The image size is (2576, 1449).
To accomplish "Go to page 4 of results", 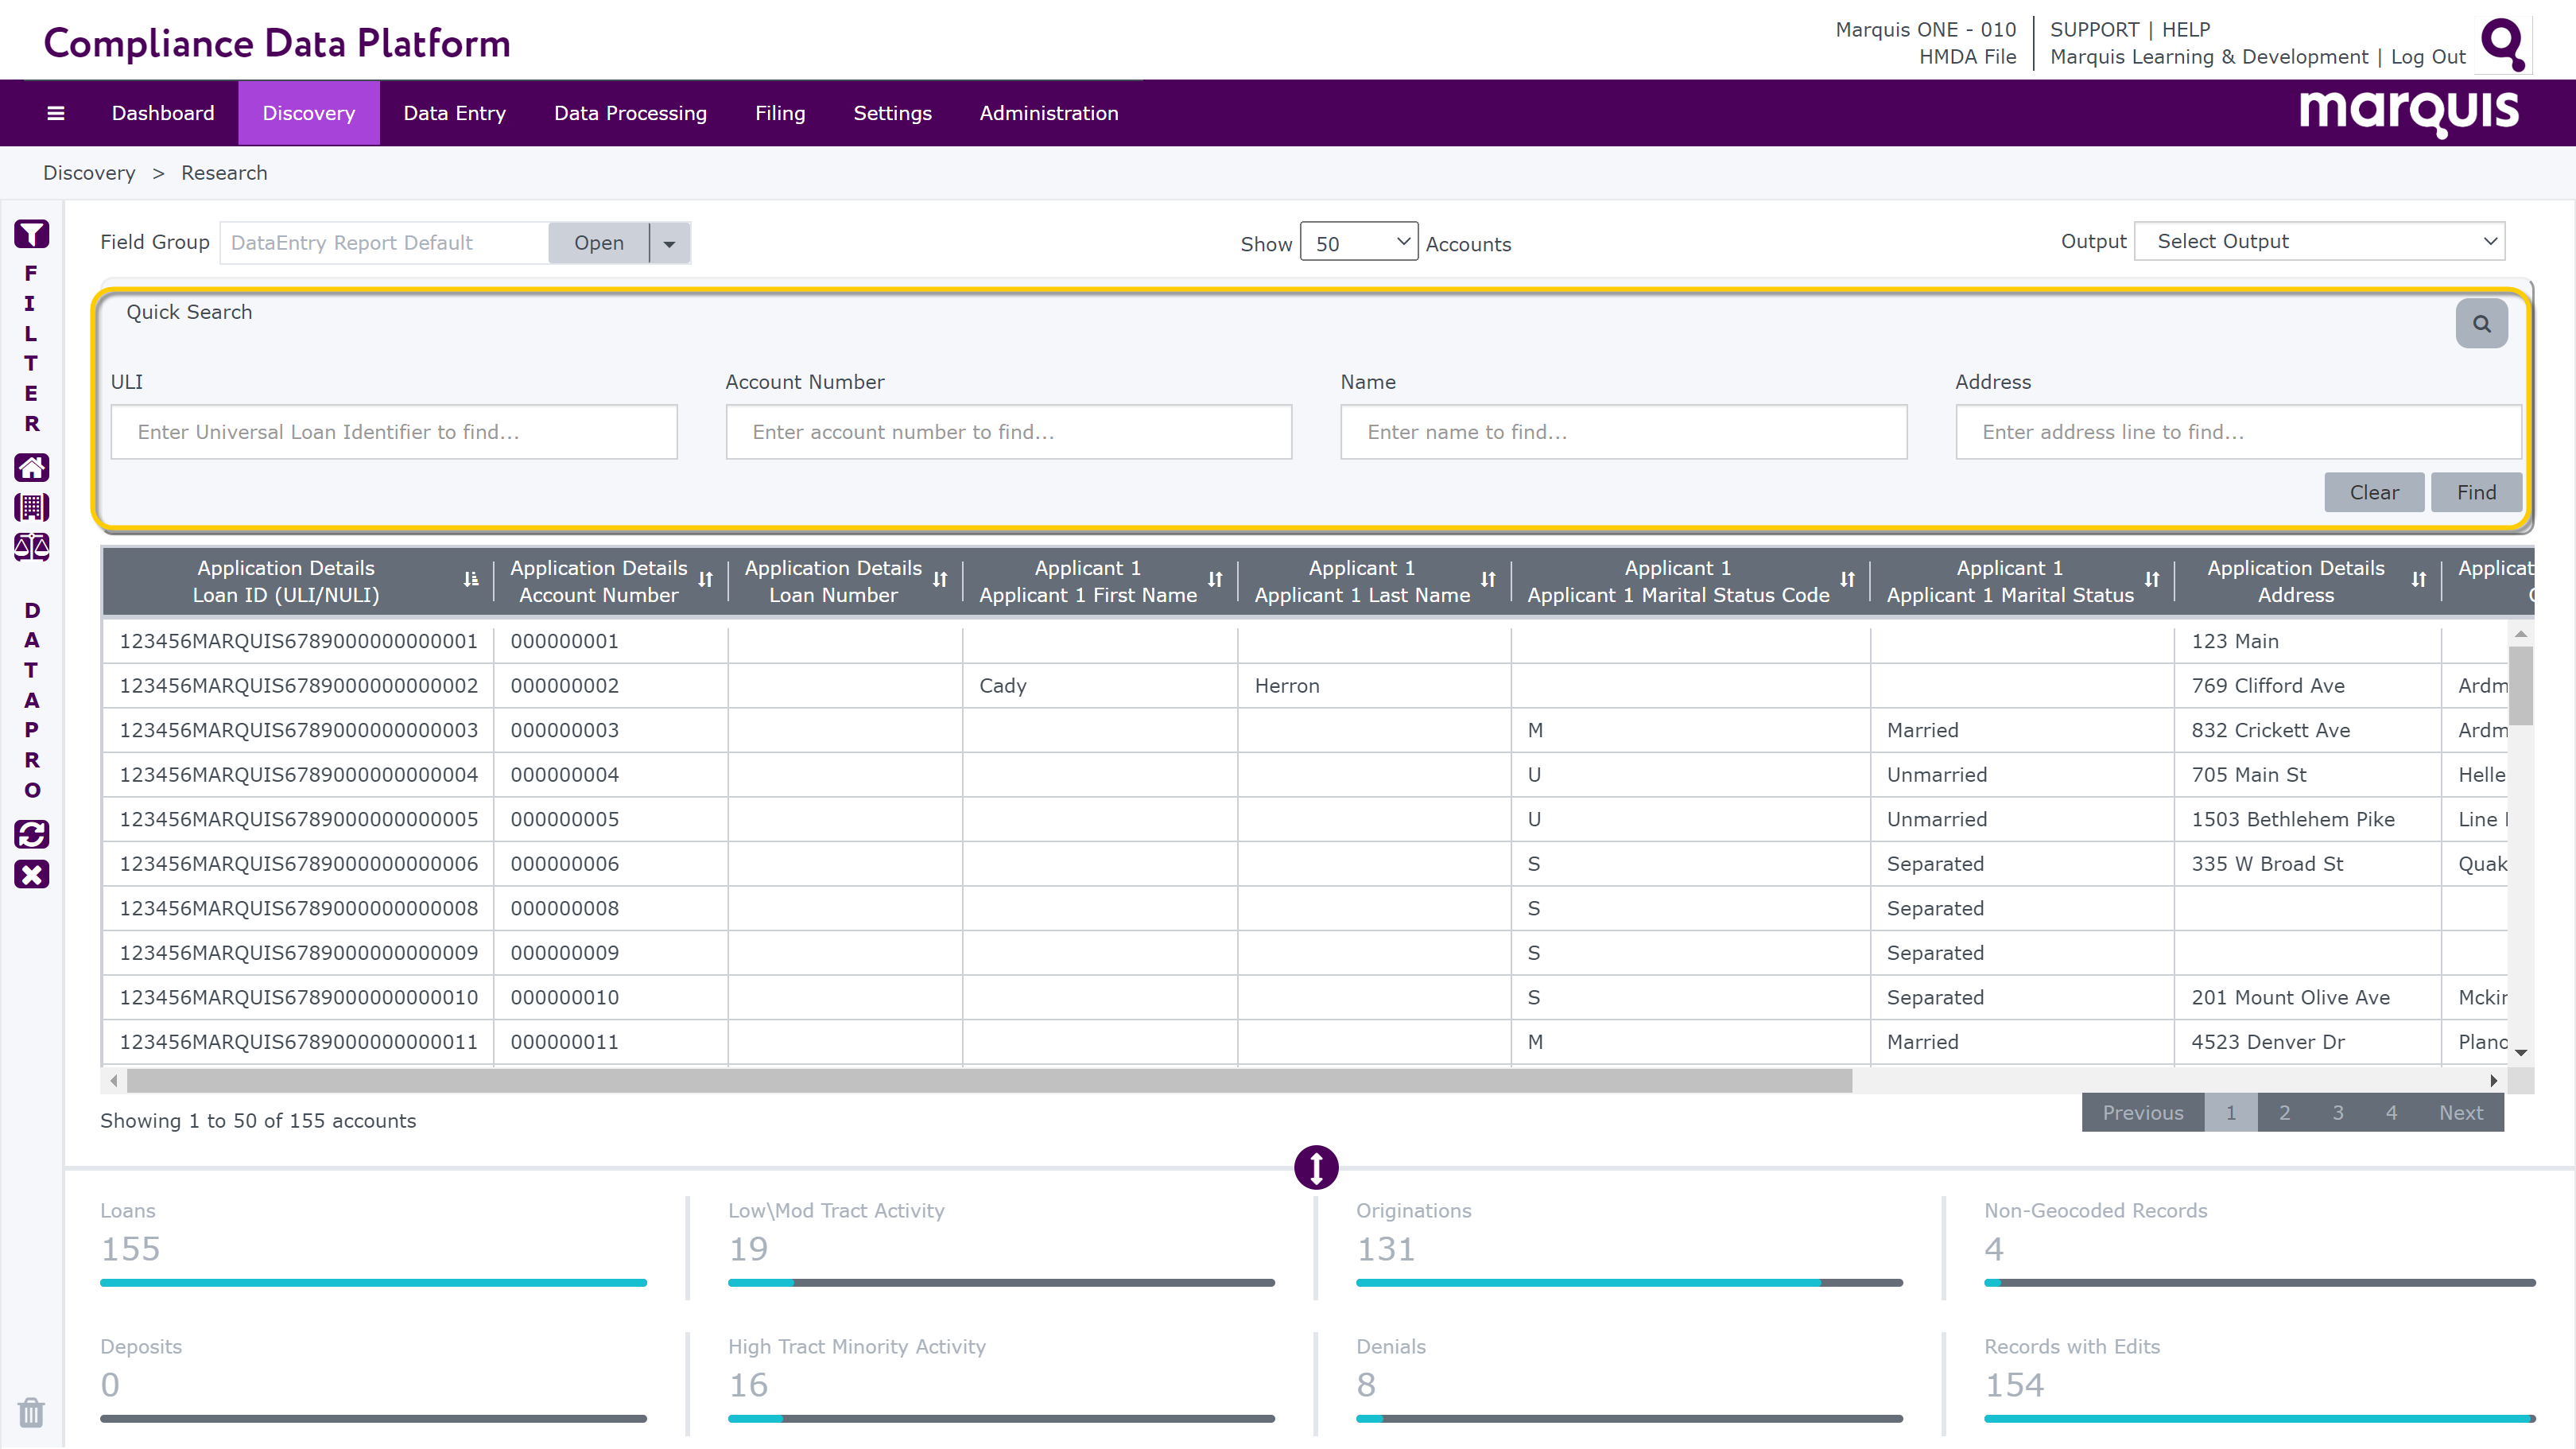I will click(x=2391, y=1113).
